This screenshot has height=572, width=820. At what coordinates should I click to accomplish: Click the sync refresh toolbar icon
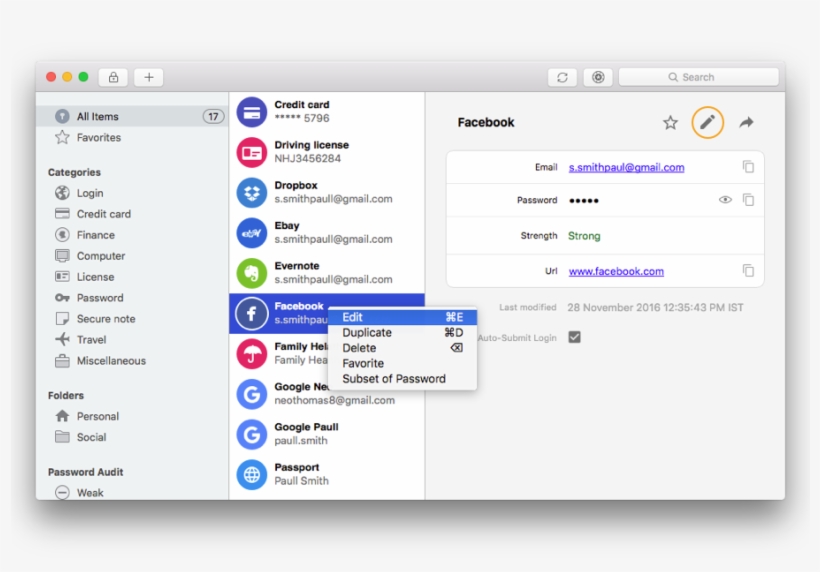(x=562, y=77)
